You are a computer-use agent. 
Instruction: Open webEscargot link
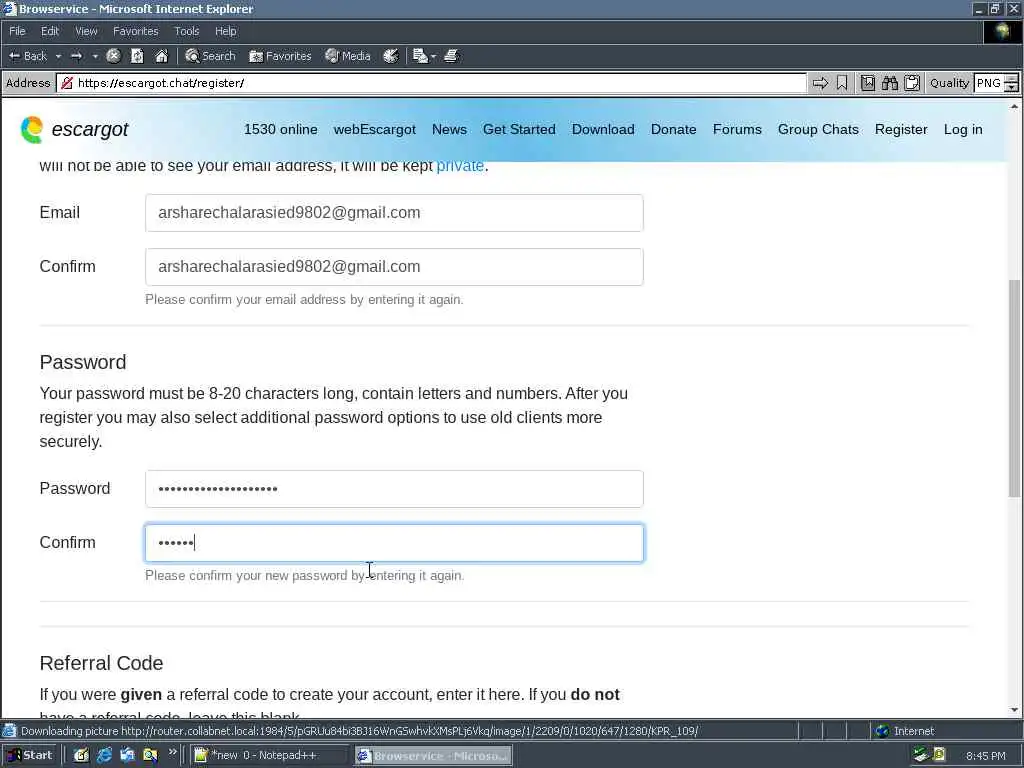374,129
